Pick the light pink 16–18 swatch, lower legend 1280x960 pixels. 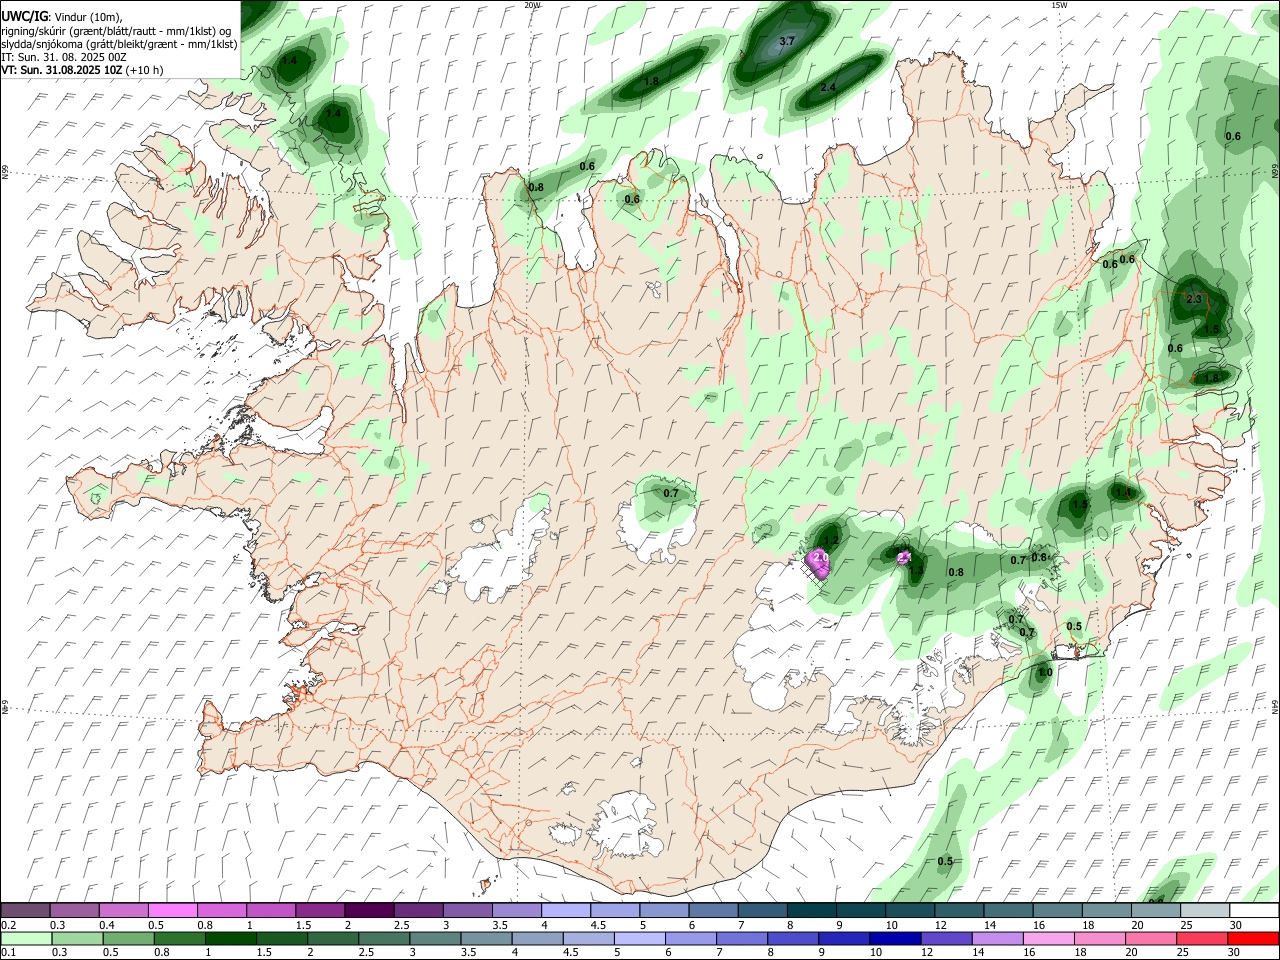click(1047, 938)
